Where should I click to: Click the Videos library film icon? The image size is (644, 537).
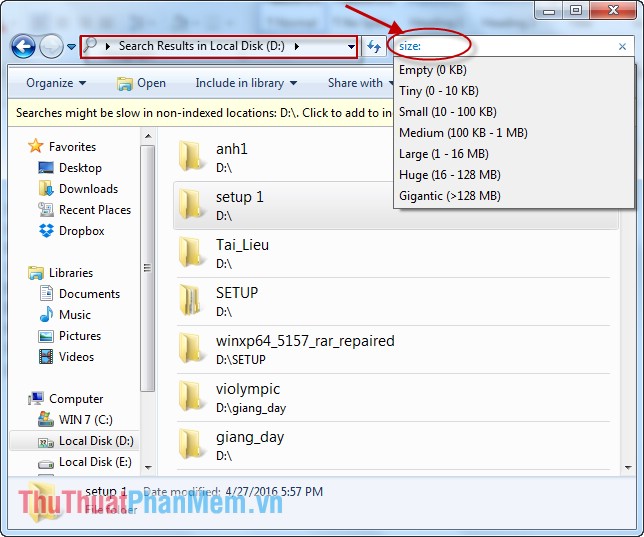pos(46,357)
